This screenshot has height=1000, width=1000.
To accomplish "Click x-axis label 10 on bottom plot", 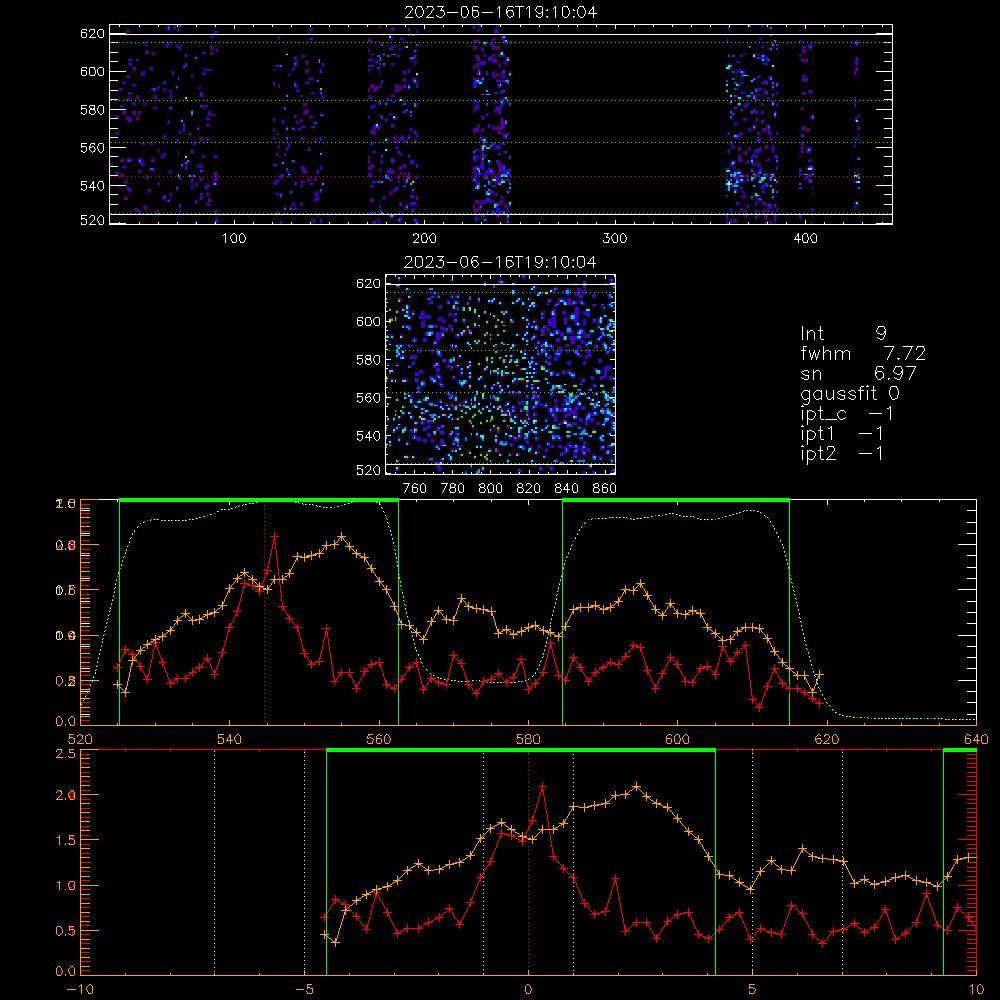I will click(x=976, y=989).
